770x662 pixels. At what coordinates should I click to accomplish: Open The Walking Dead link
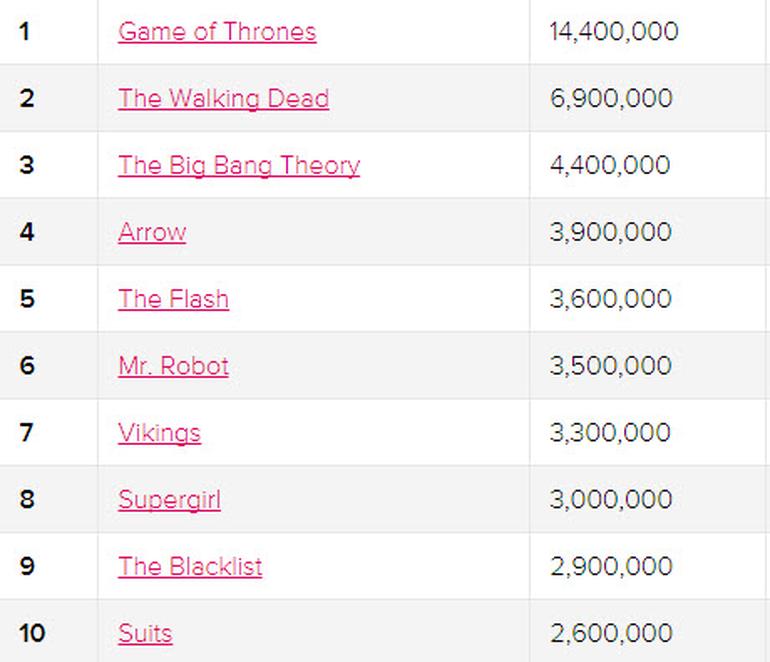pyautogui.click(x=223, y=99)
